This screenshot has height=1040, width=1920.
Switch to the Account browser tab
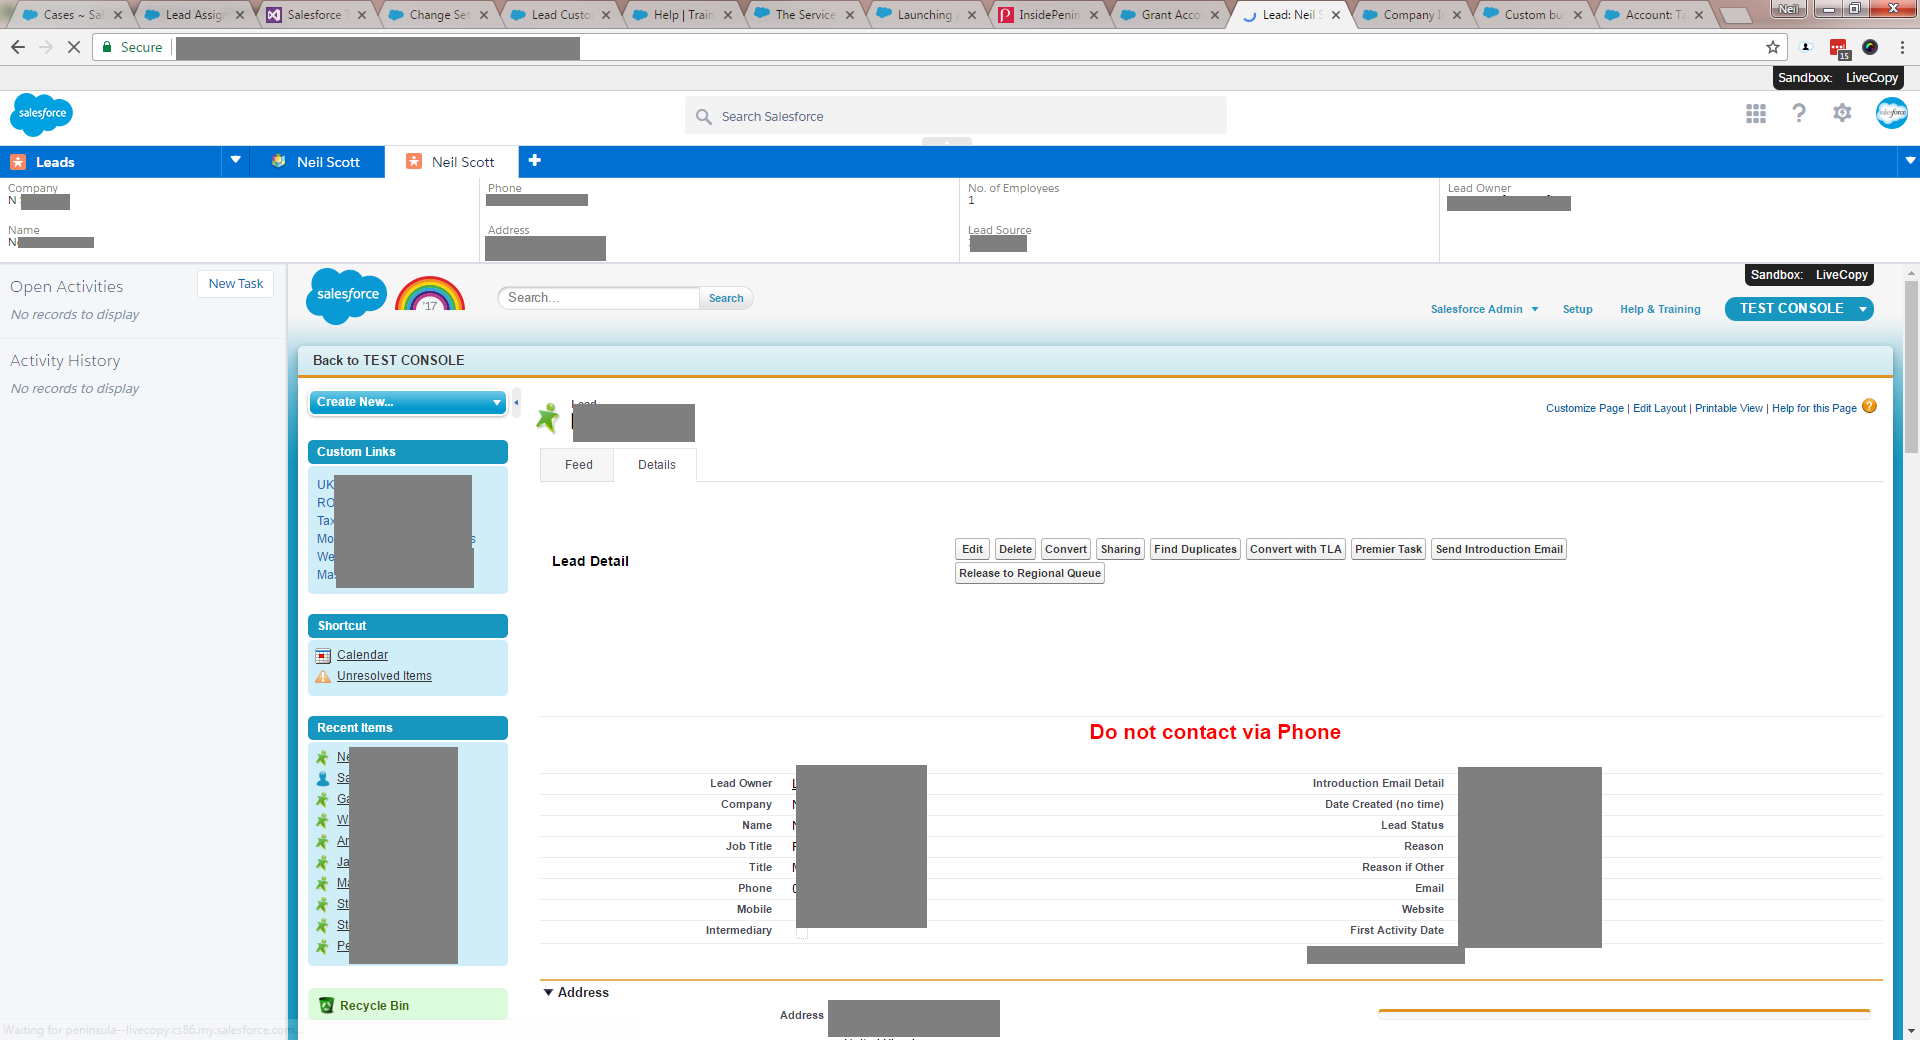(x=1655, y=15)
